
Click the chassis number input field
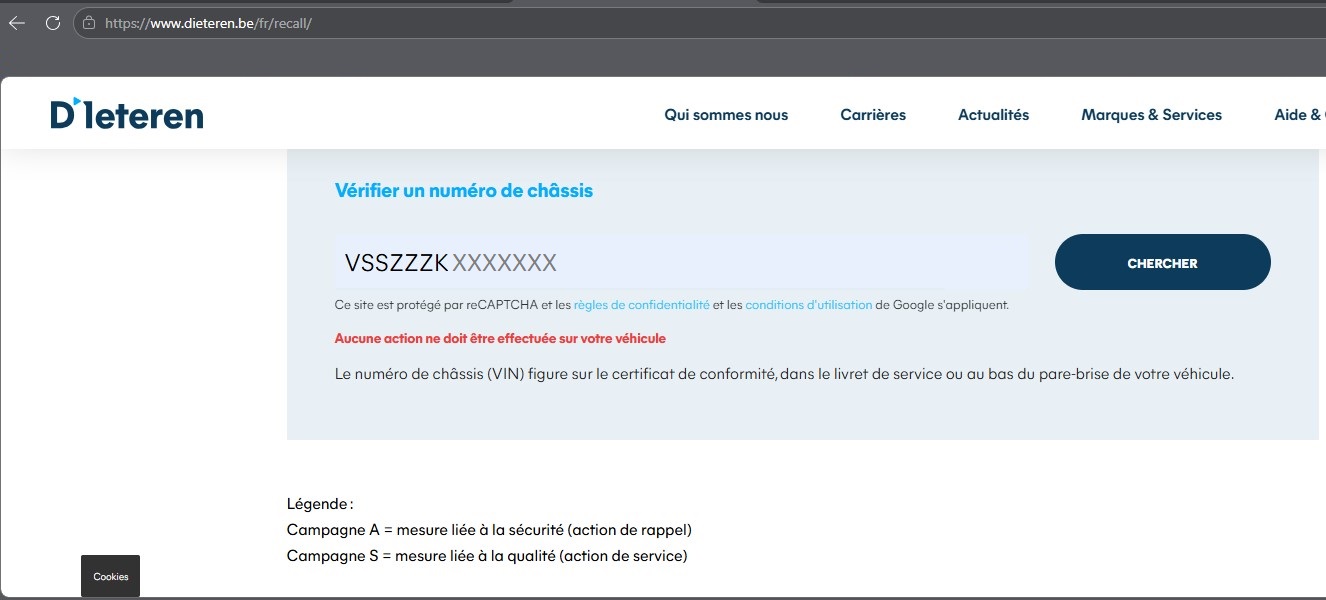(x=681, y=263)
